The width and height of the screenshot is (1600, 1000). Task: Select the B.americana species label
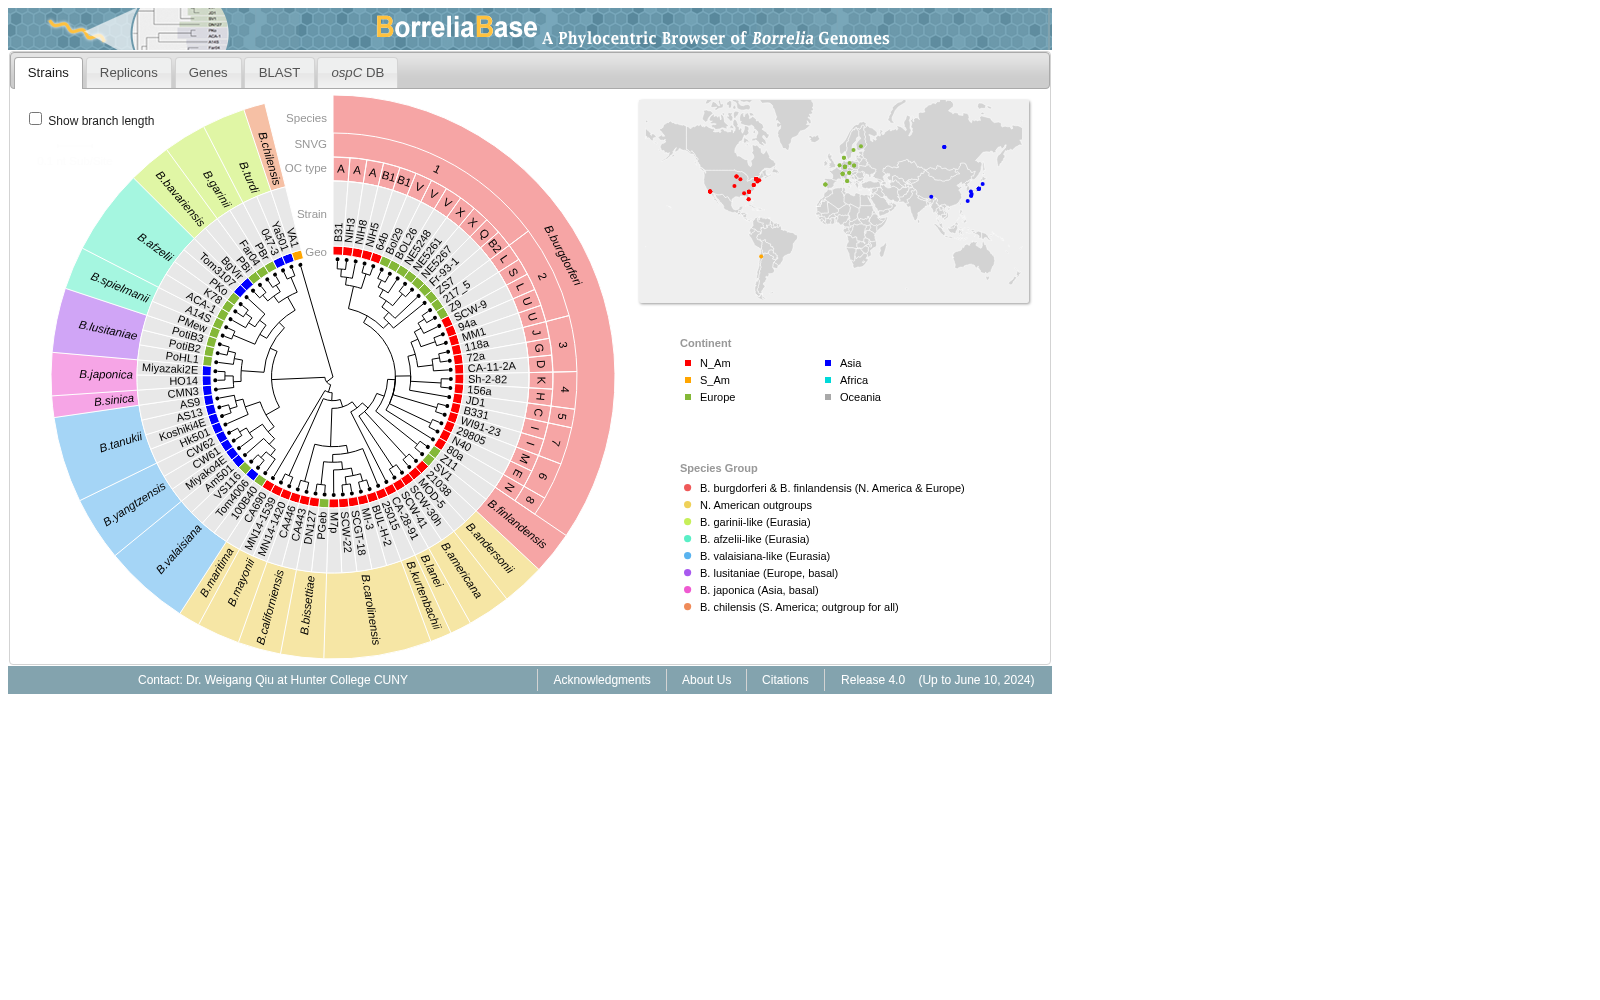[462, 571]
